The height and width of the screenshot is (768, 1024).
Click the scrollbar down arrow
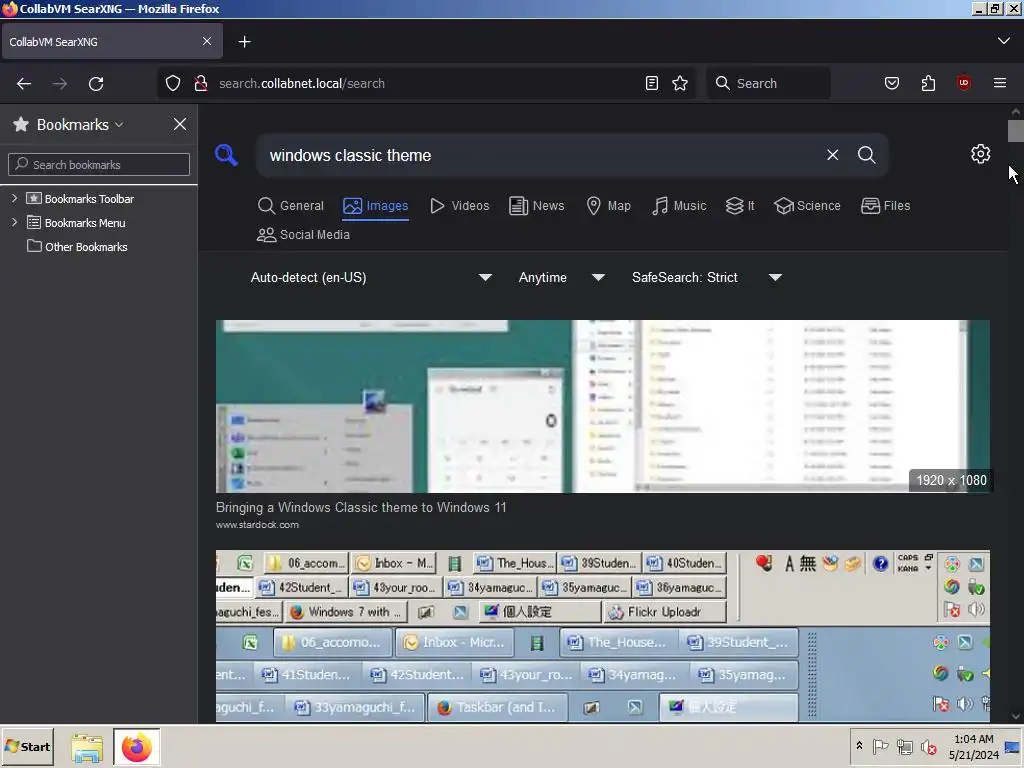click(1015, 716)
